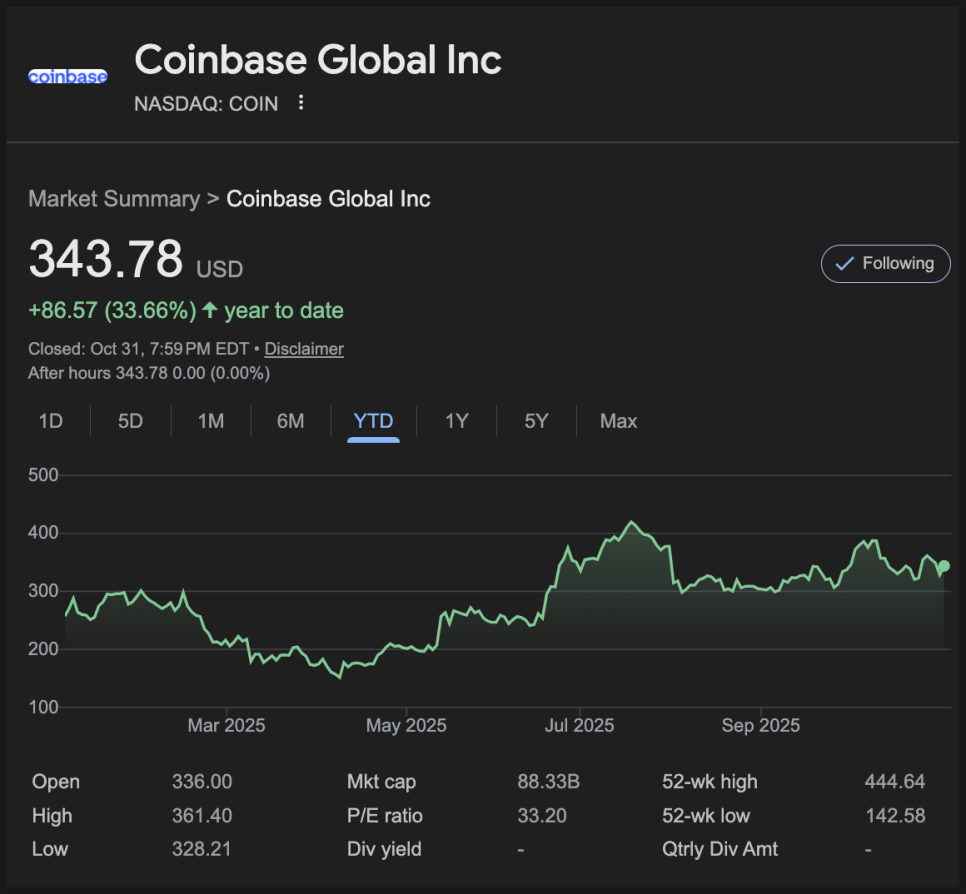
Task: Click the Mkt cap value 88.33B
Action: [548, 782]
